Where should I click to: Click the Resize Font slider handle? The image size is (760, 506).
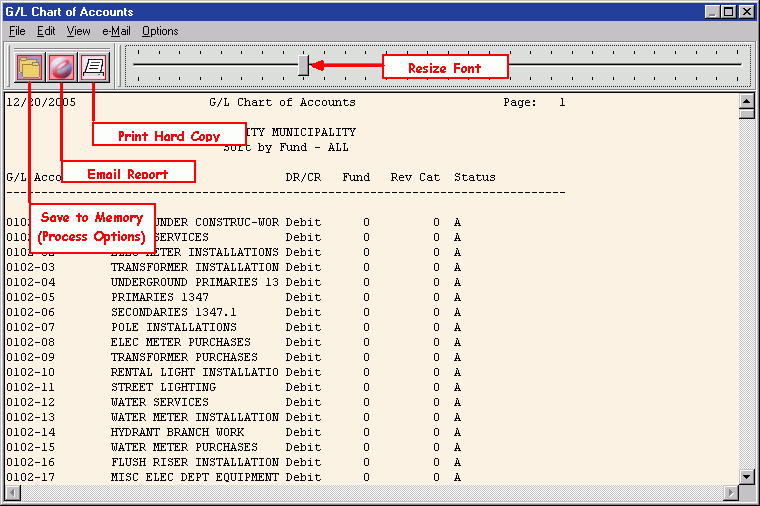tap(303, 65)
